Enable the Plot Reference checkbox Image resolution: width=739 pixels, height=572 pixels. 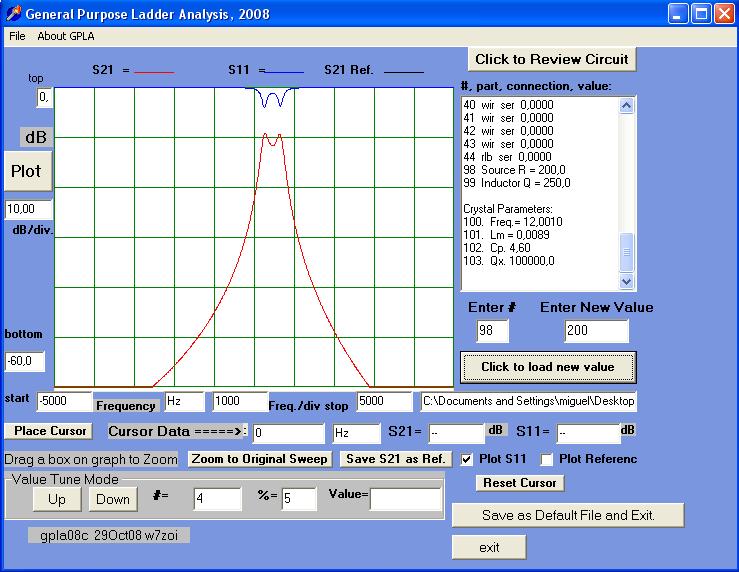click(547, 460)
